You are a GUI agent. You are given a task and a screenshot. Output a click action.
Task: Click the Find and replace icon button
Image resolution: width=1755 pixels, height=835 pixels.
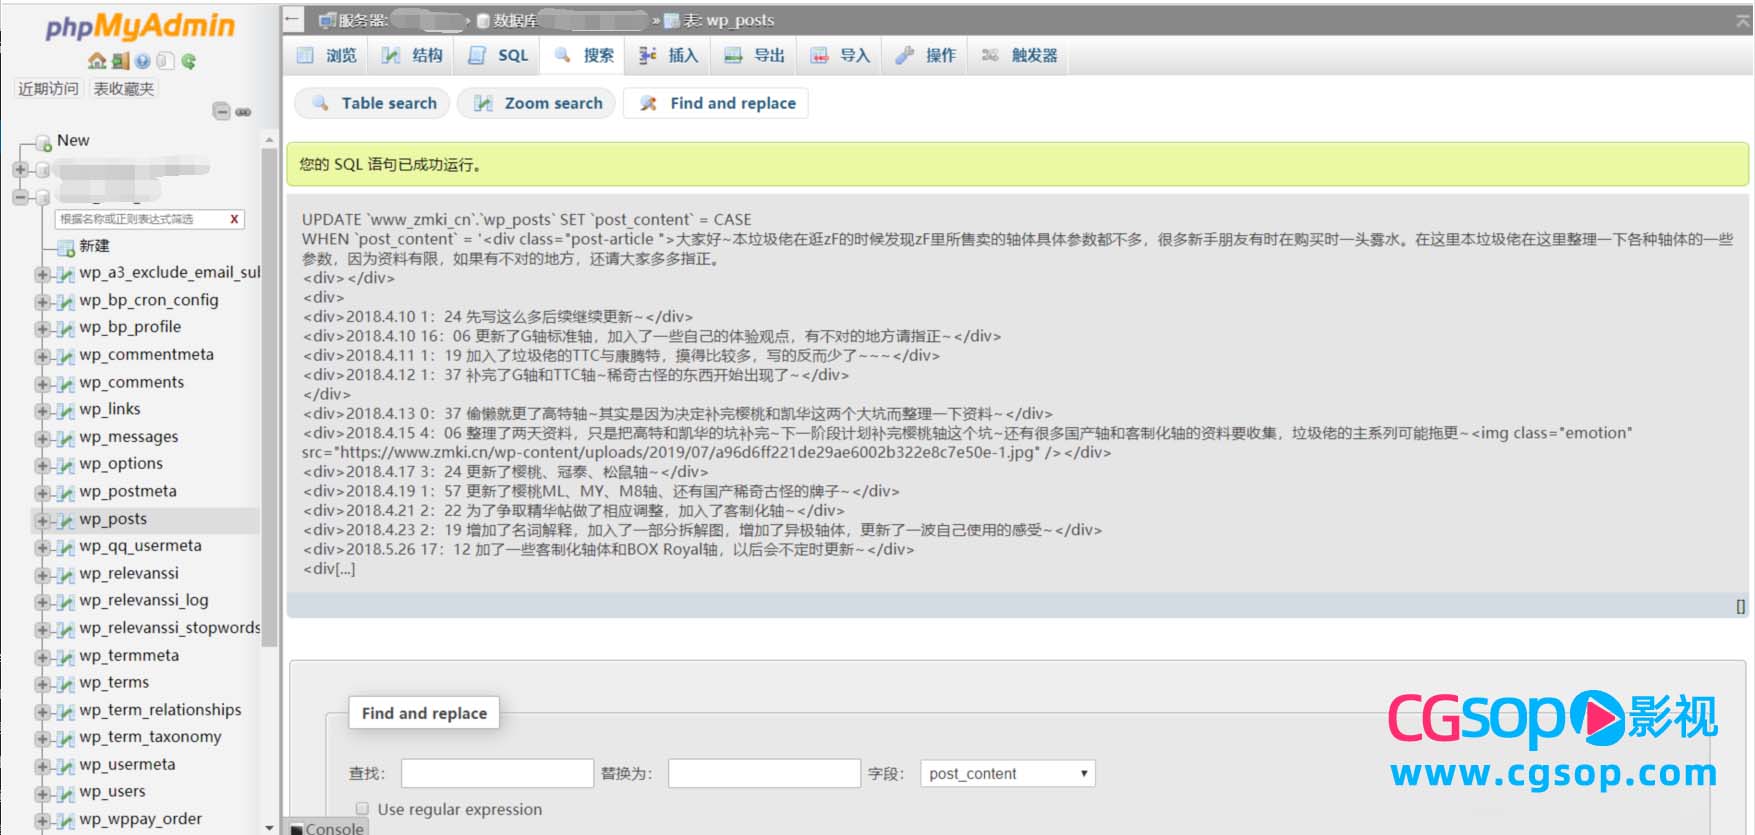coord(648,103)
